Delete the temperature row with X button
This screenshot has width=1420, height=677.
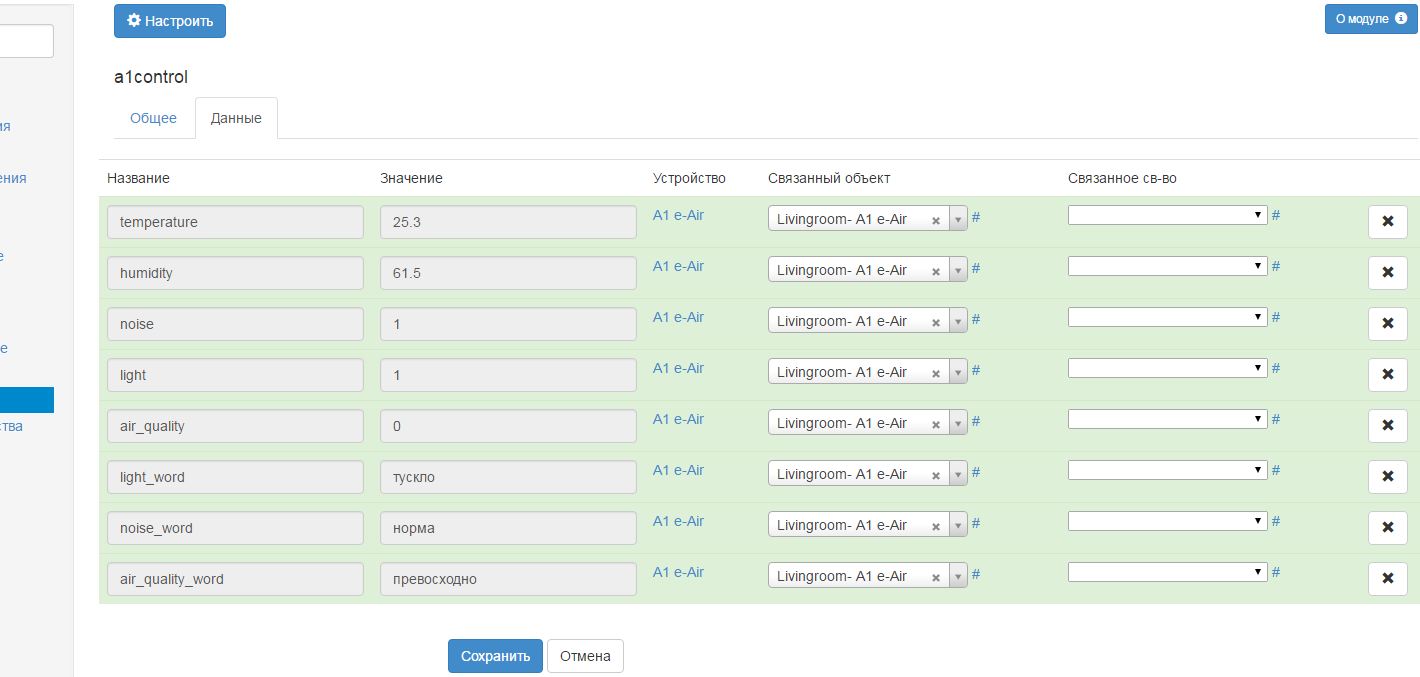[x=1387, y=222]
